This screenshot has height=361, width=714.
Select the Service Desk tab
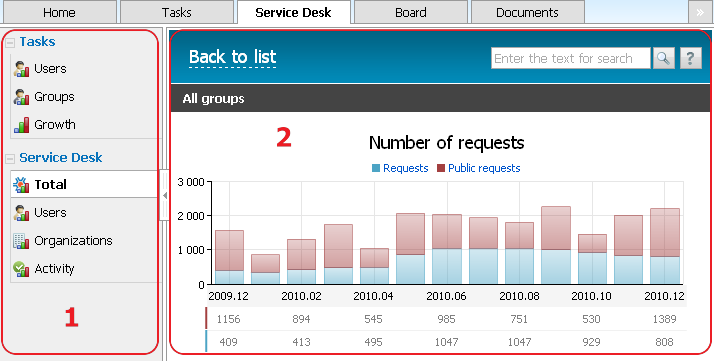(x=294, y=12)
